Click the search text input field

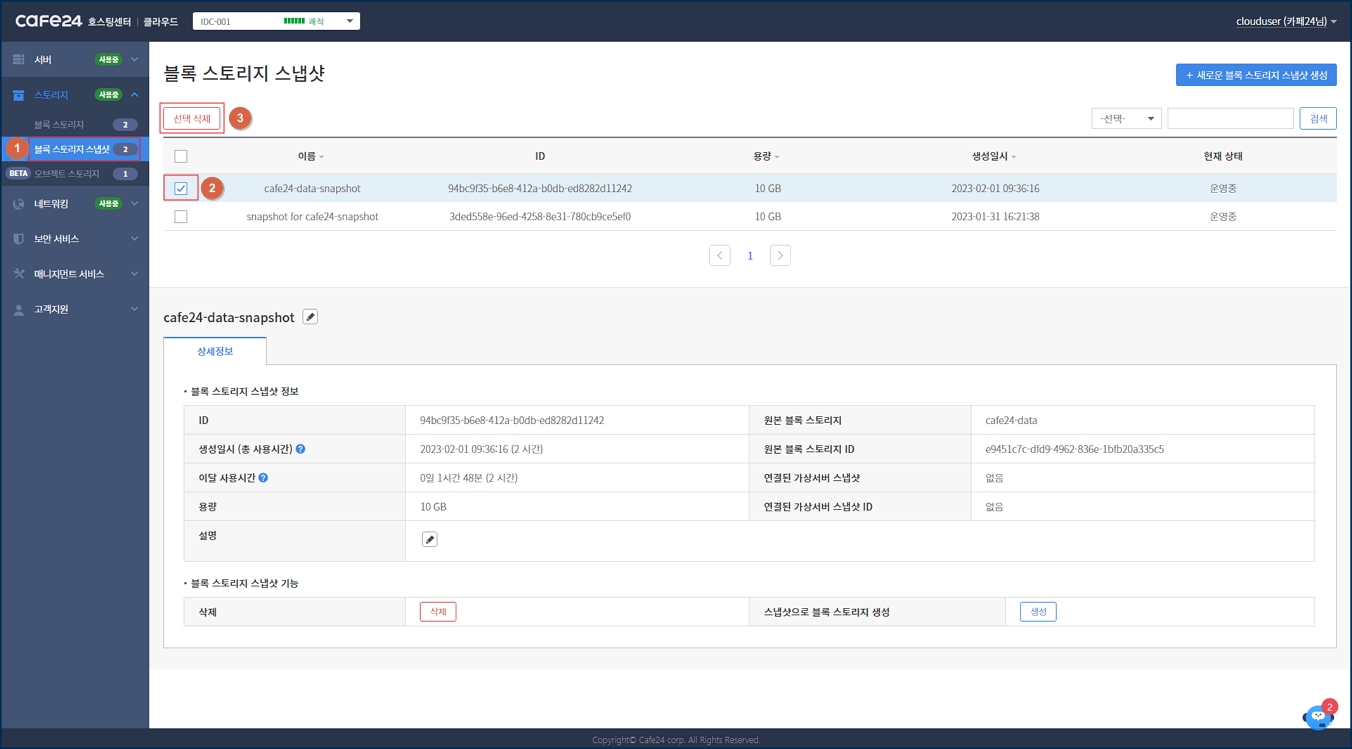tap(1230, 119)
